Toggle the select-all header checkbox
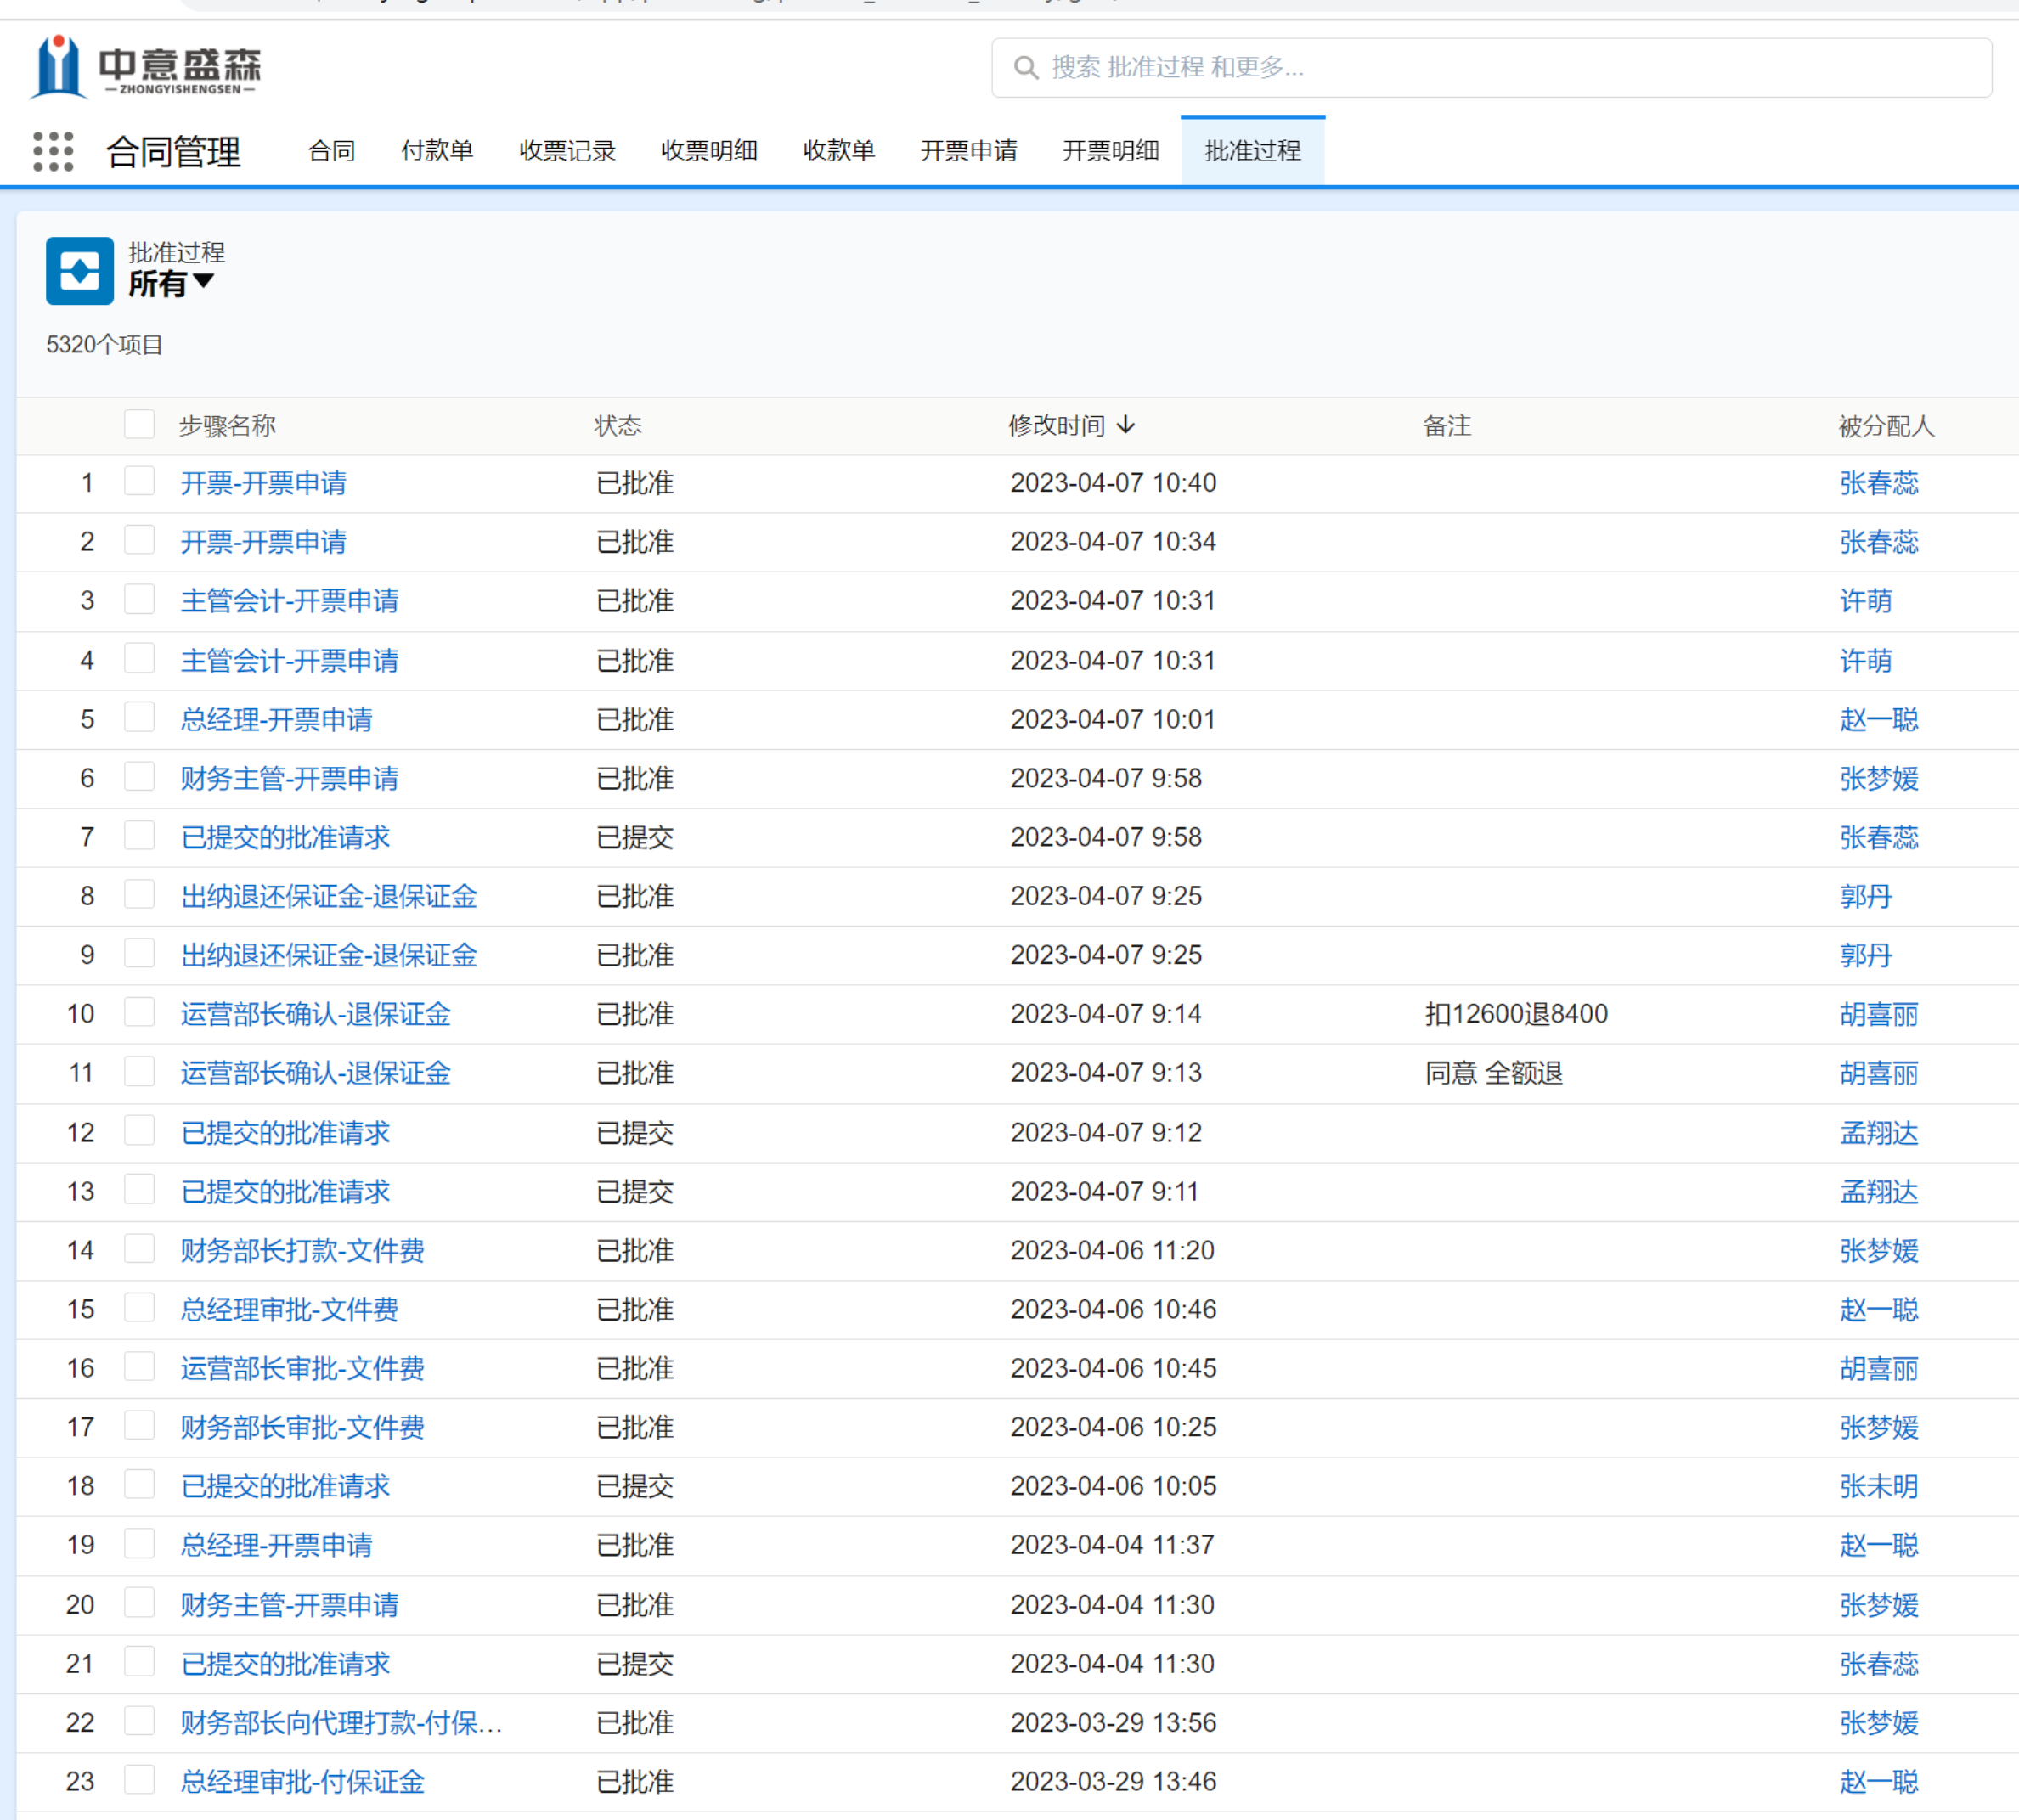Viewport: 2019px width, 1820px height. (x=139, y=424)
